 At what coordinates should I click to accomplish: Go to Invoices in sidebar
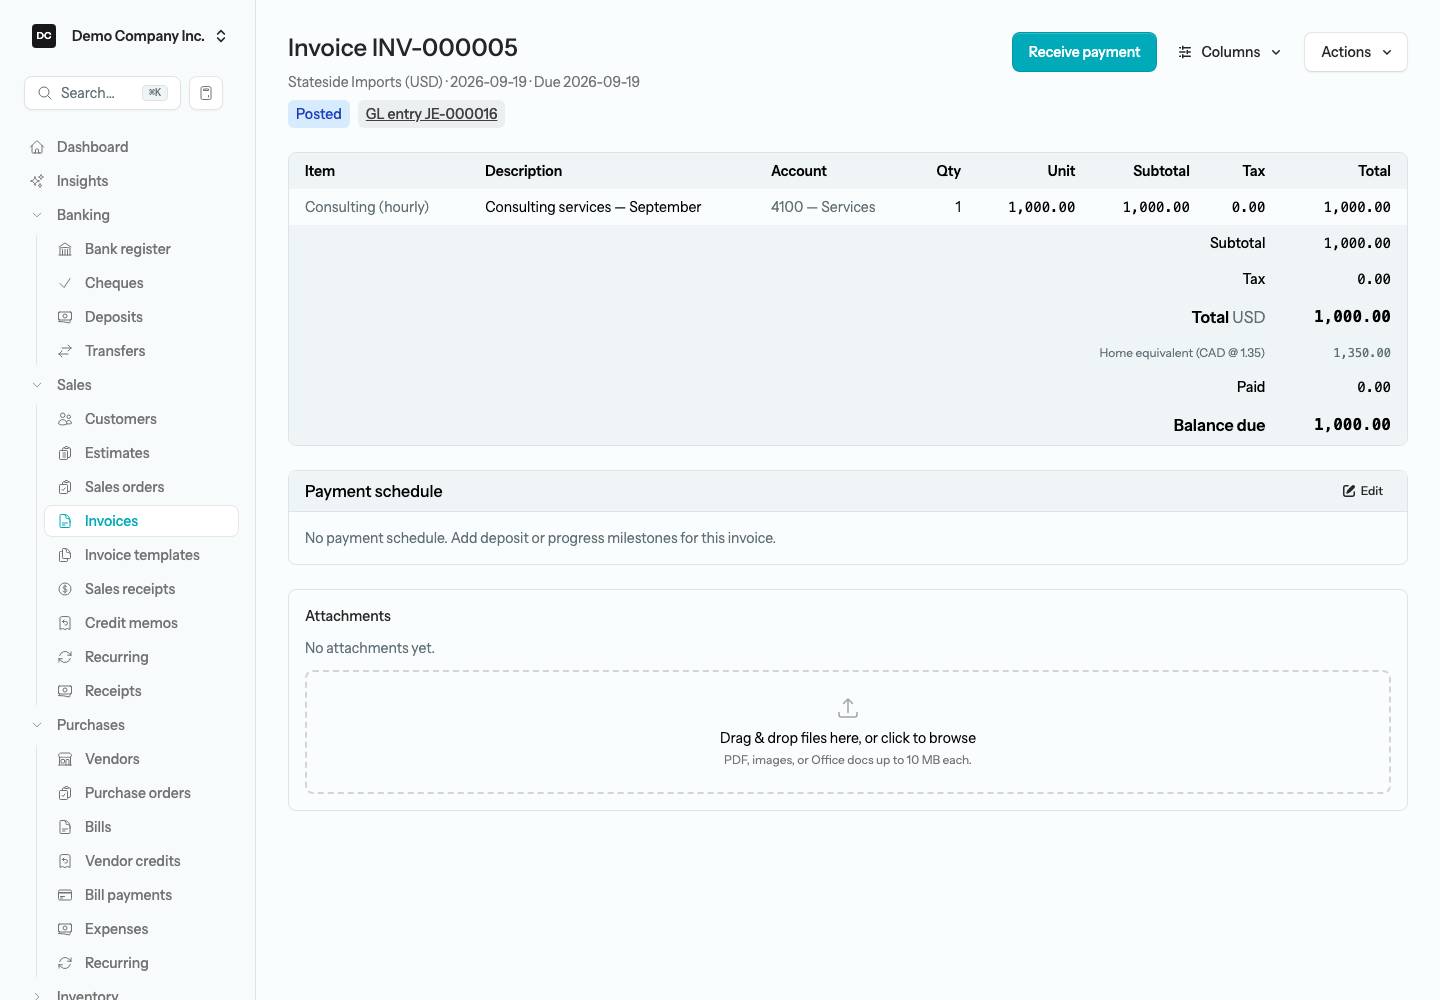pos(141,521)
